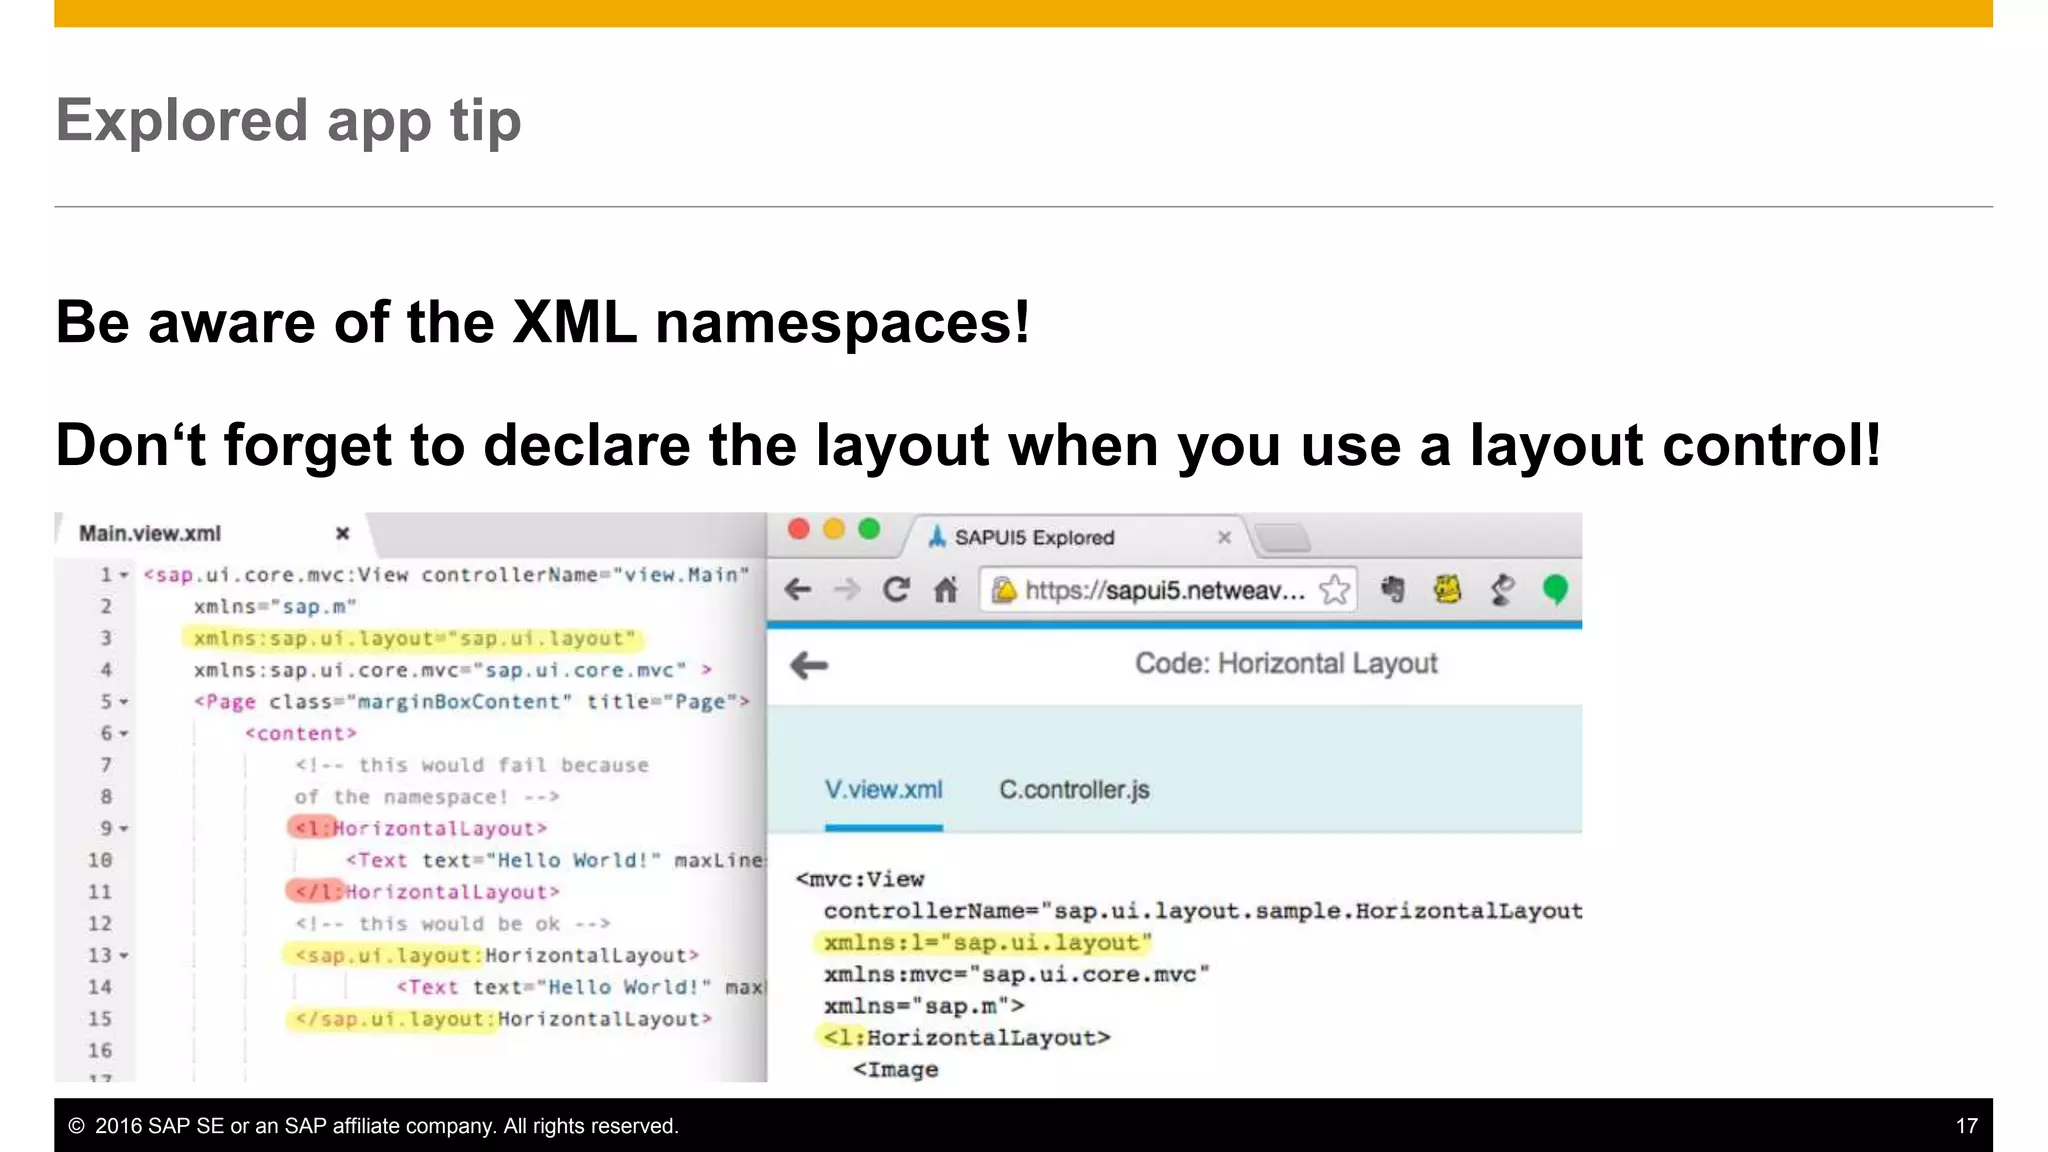Click the highlighted xmlns:sap.ui.layout line in editor
This screenshot has height=1152, width=2048.
(414, 638)
